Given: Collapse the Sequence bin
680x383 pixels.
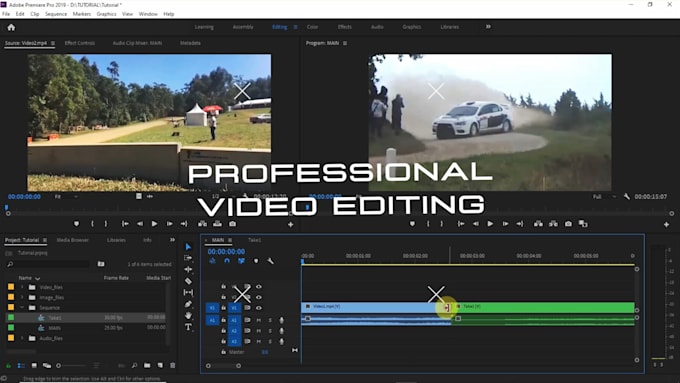Looking at the screenshot, I should click(23, 308).
